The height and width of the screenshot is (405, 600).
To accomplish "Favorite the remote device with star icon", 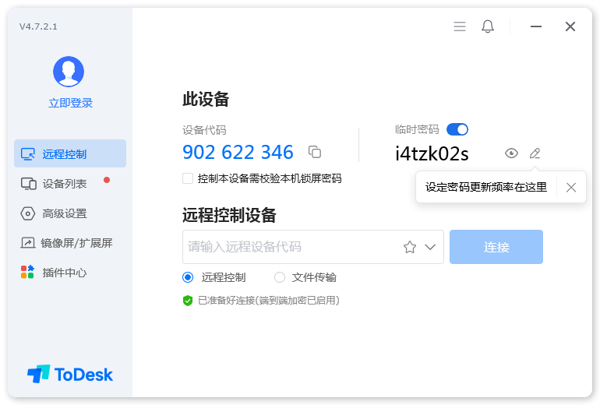I will 409,247.
